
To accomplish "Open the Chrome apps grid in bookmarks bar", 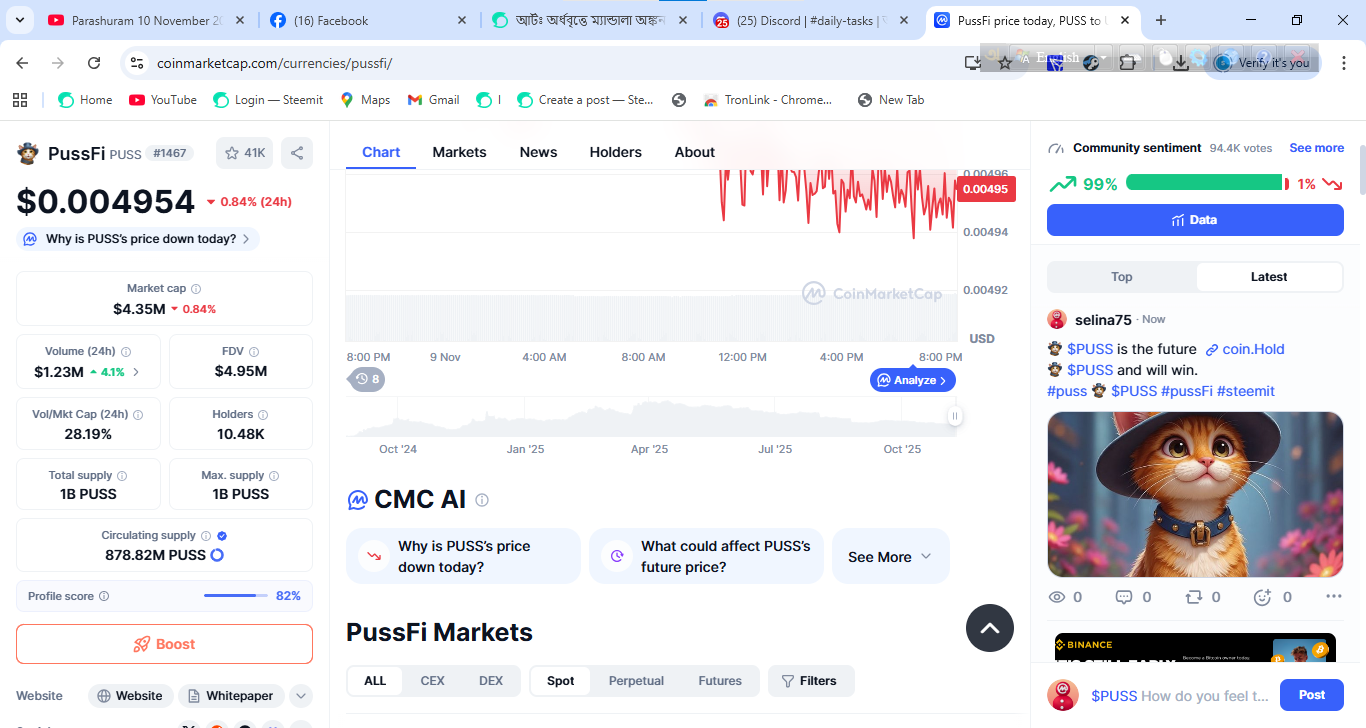I will pos(20,100).
